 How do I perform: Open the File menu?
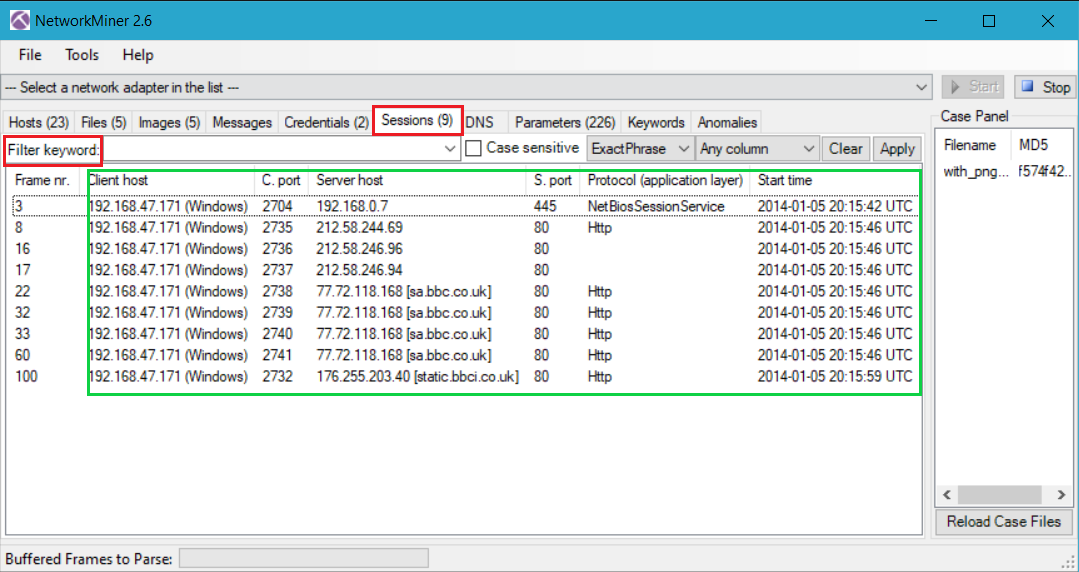30,55
